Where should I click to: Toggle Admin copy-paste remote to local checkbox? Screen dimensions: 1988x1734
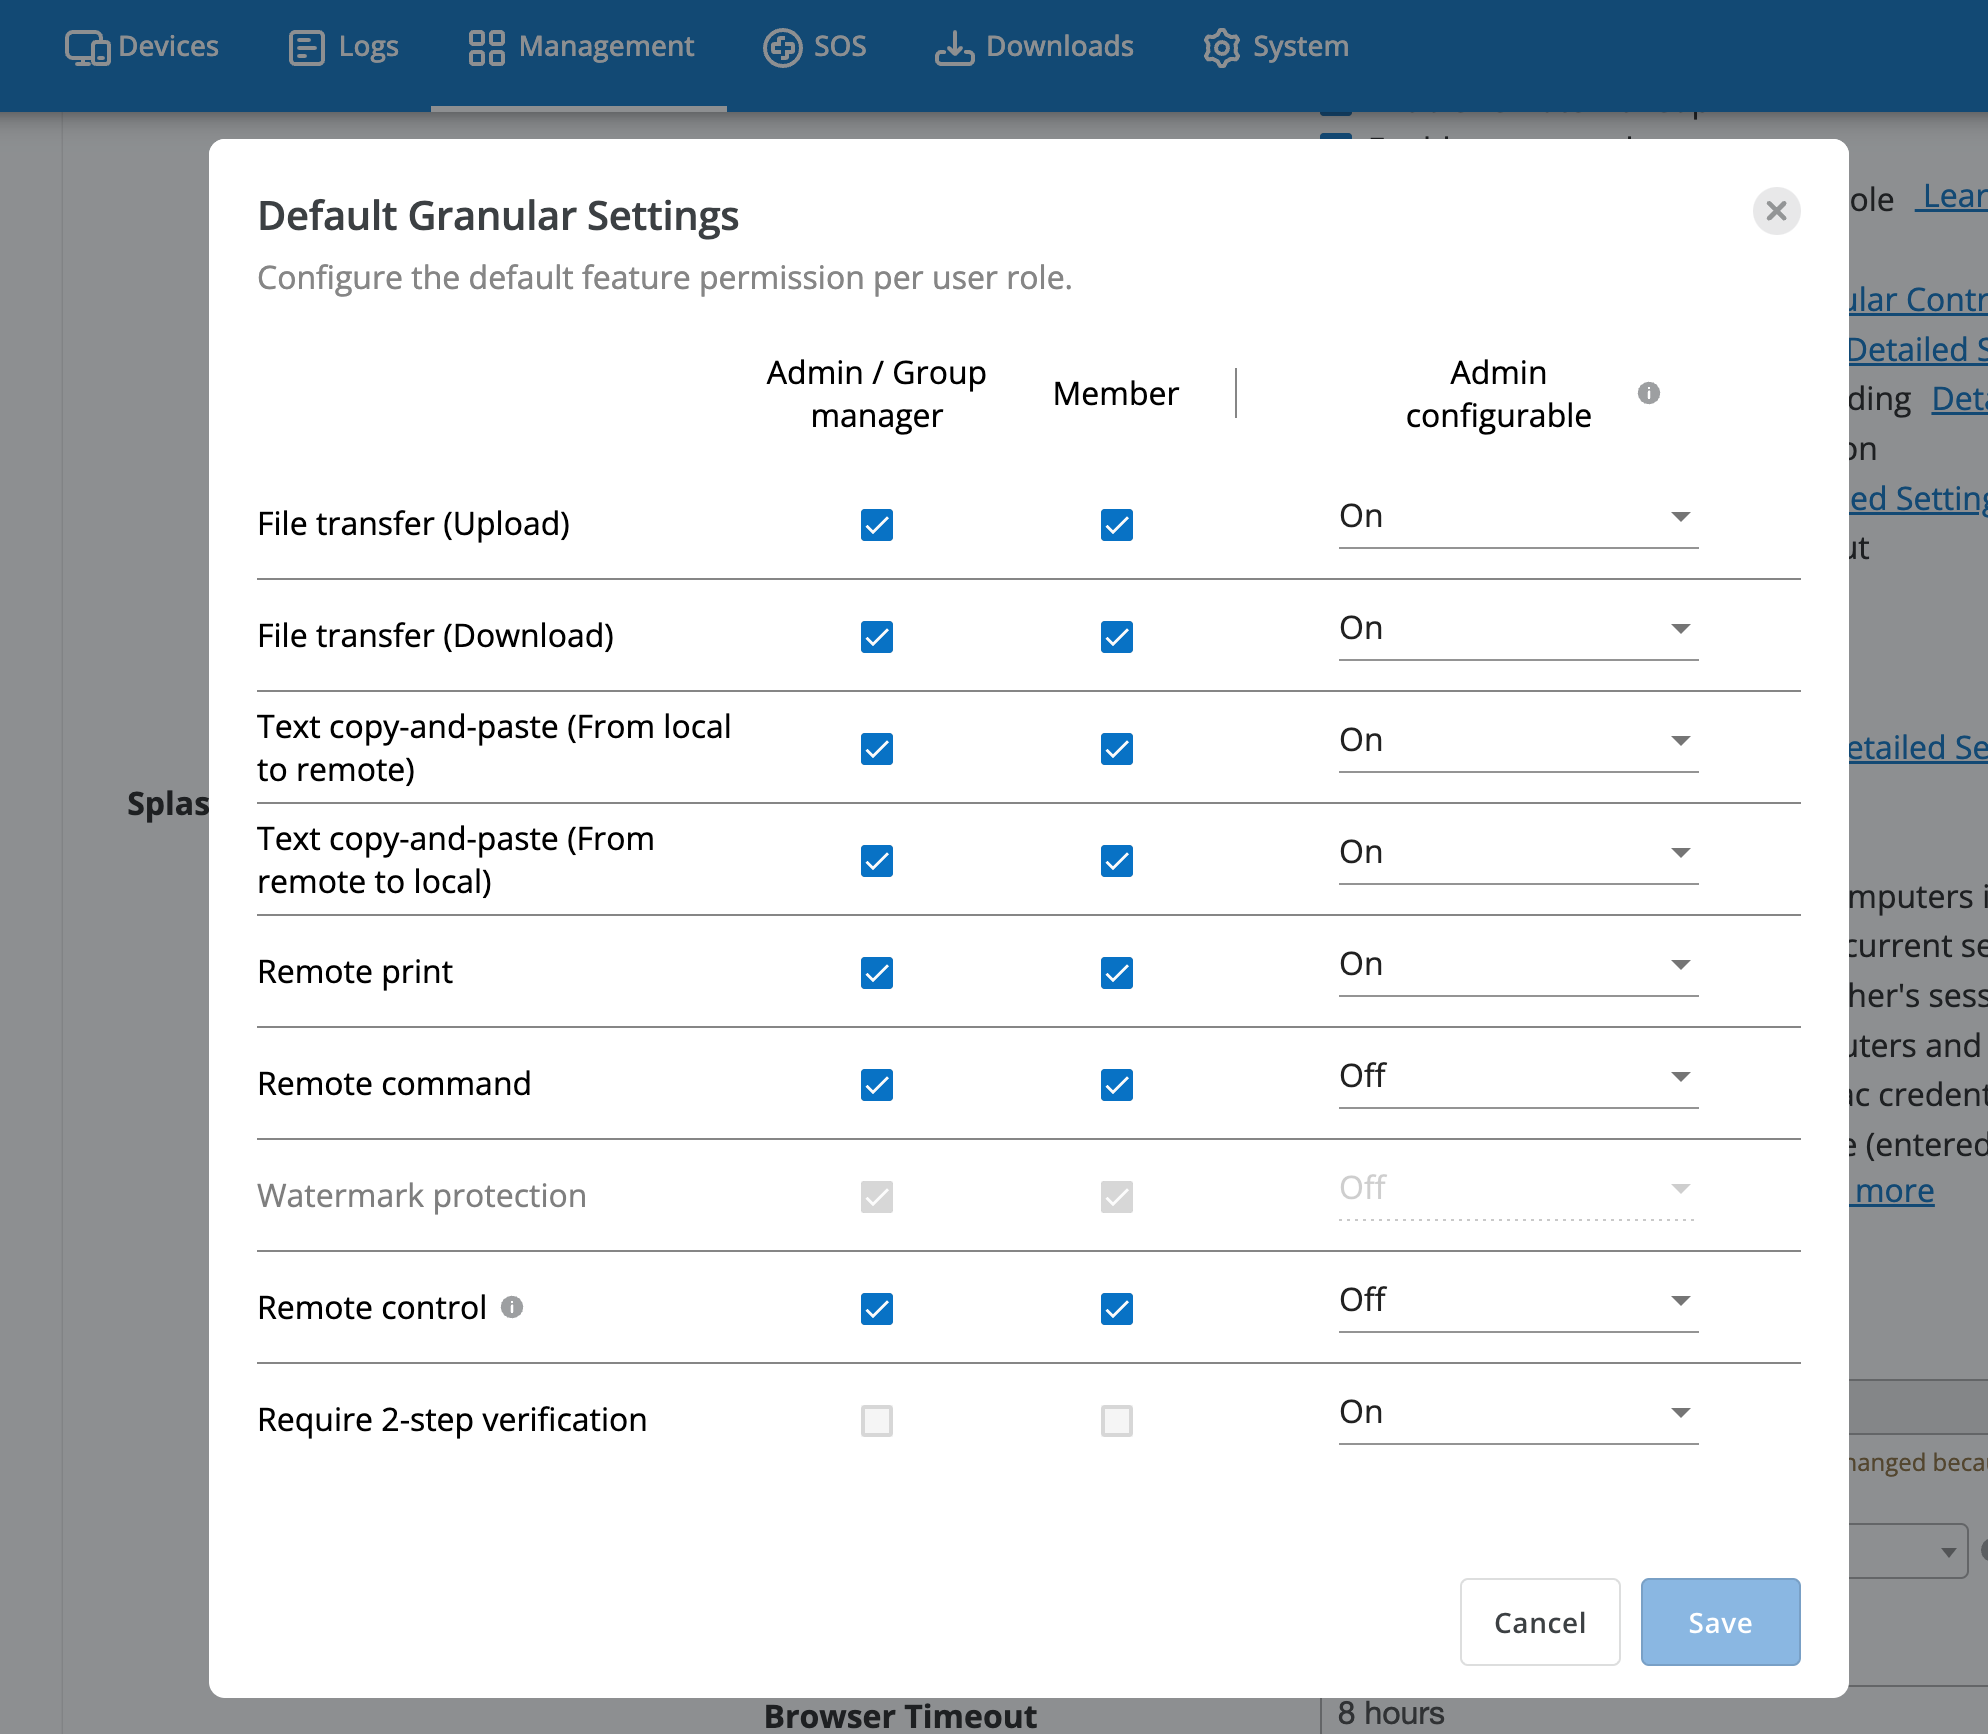click(877, 861)
